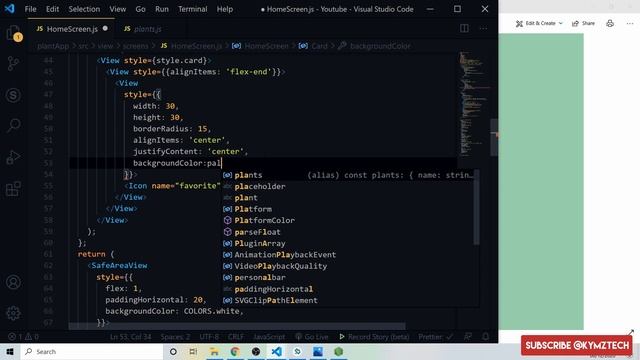Screen dimensions: 640x360
Task: Open the Selection menu
Action: pyautogui.click(x=84, y=9)
